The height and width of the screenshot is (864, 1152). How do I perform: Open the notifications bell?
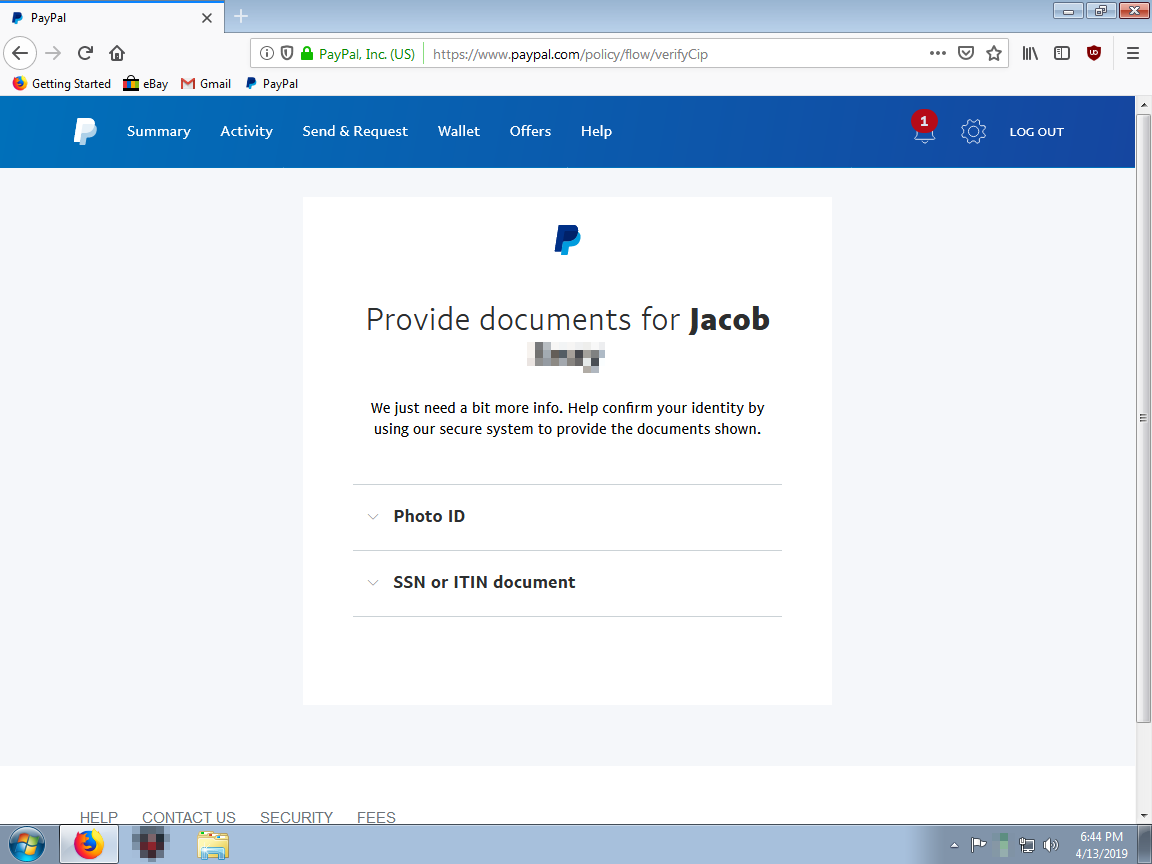(924, 129)
